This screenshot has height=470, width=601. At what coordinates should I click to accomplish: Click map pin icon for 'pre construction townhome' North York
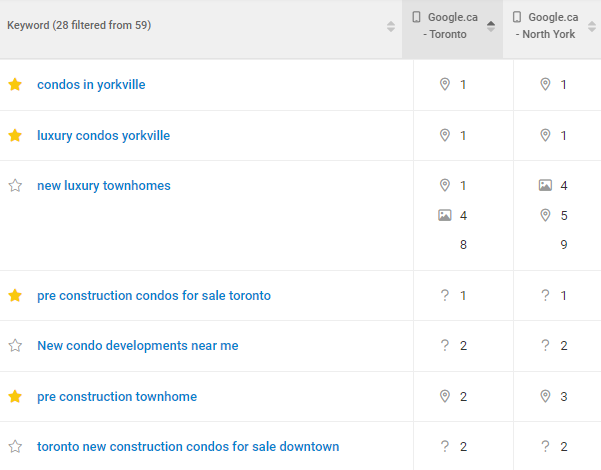tap(545, 397)
